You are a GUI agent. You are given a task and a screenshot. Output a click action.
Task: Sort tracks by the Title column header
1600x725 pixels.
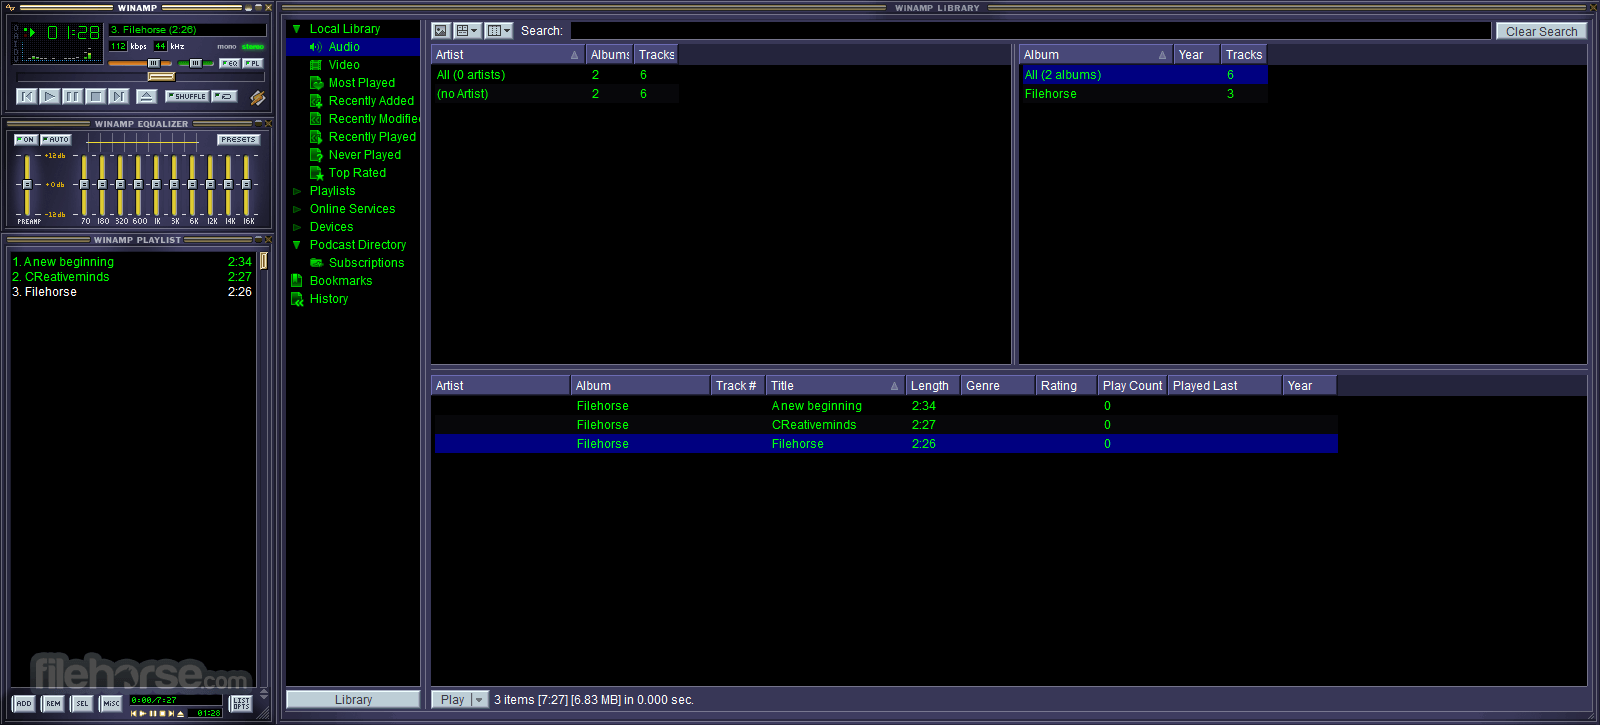(835, 386)
